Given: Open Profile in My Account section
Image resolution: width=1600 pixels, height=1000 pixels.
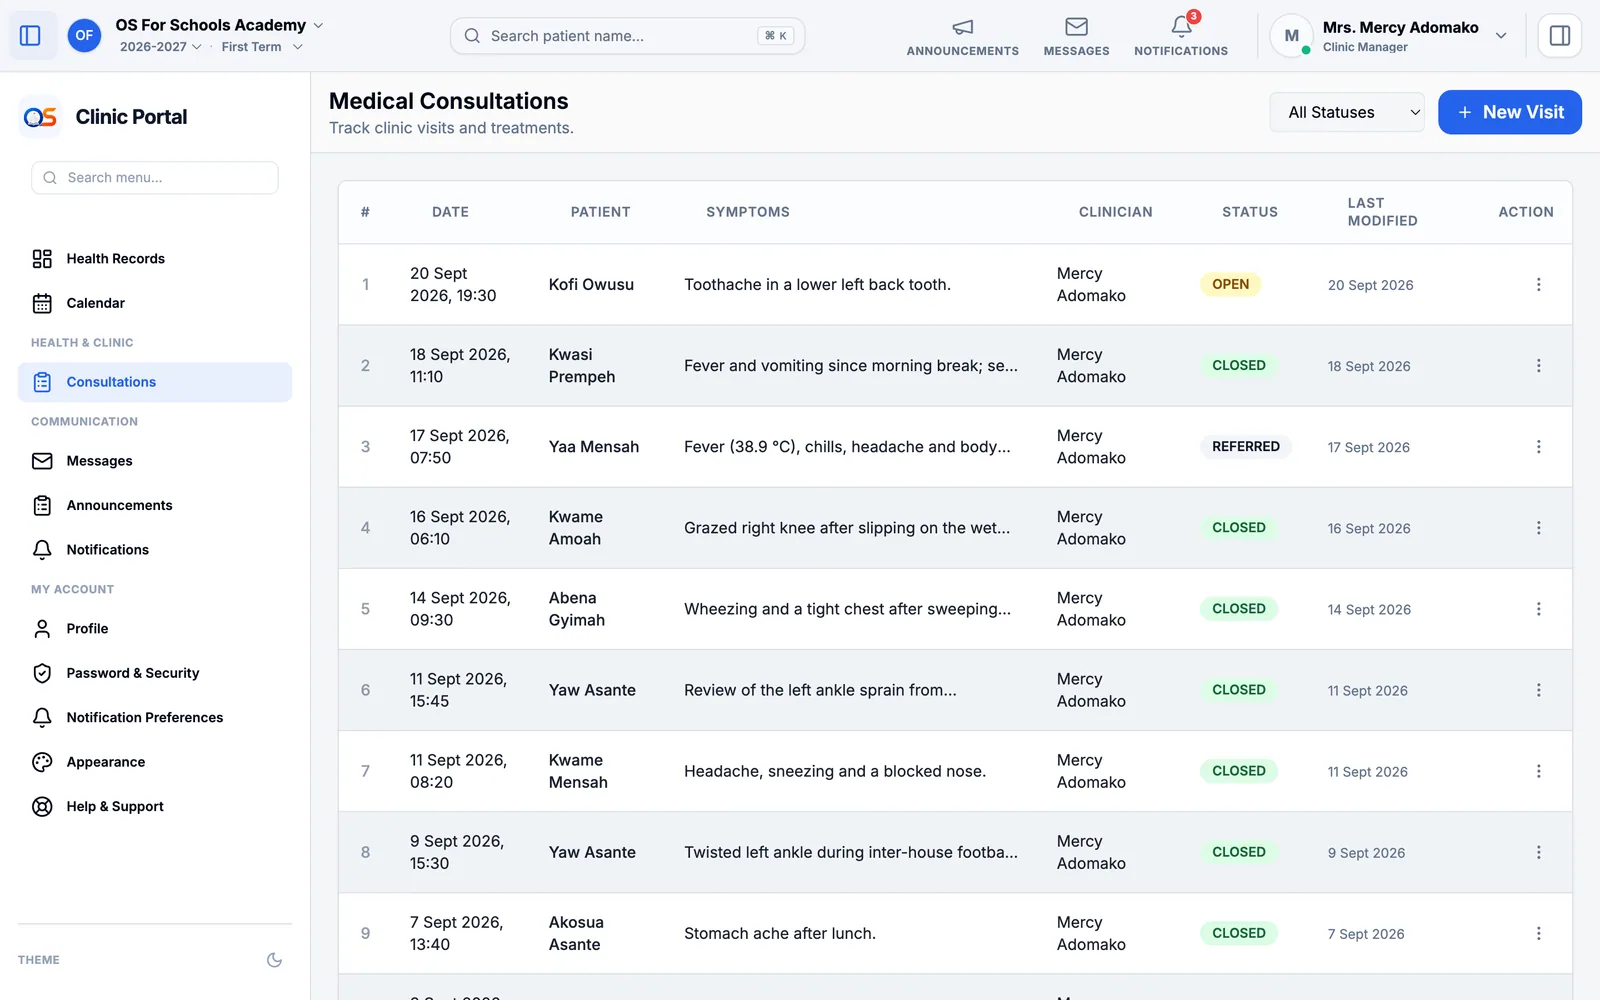Looking at the screenshot, I should 155,629.
